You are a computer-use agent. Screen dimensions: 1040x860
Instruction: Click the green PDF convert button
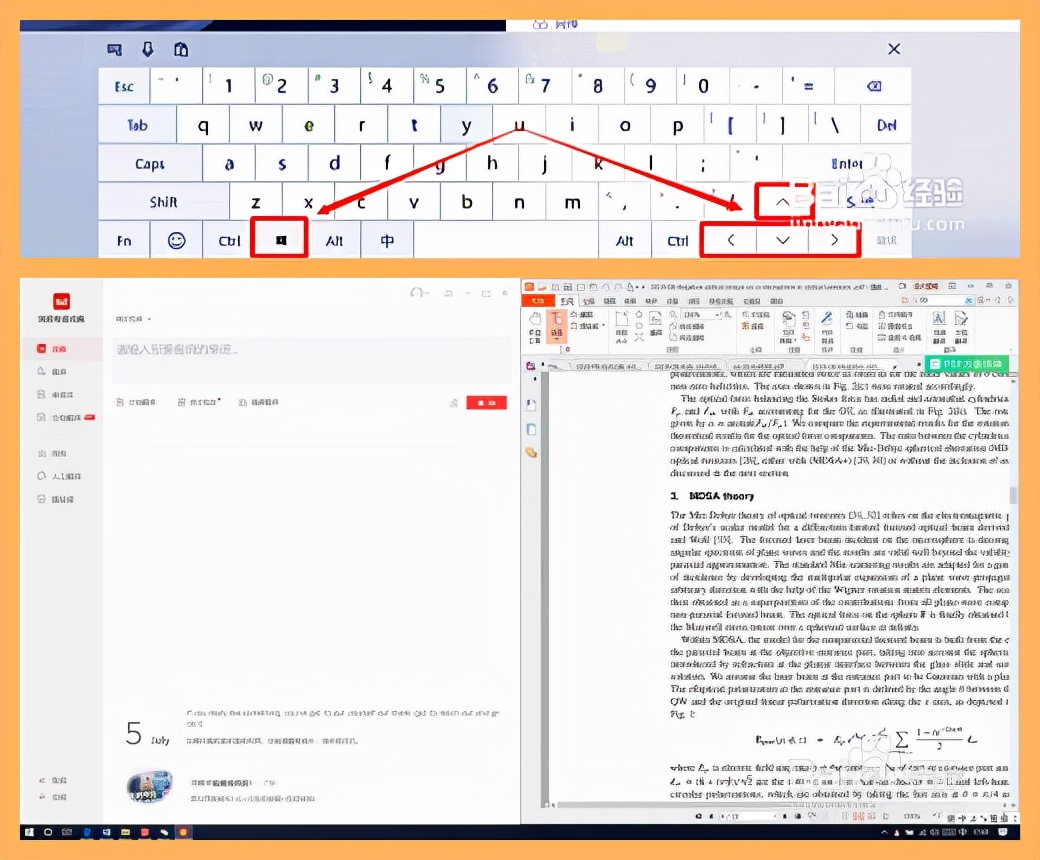[x=966, y=363]
